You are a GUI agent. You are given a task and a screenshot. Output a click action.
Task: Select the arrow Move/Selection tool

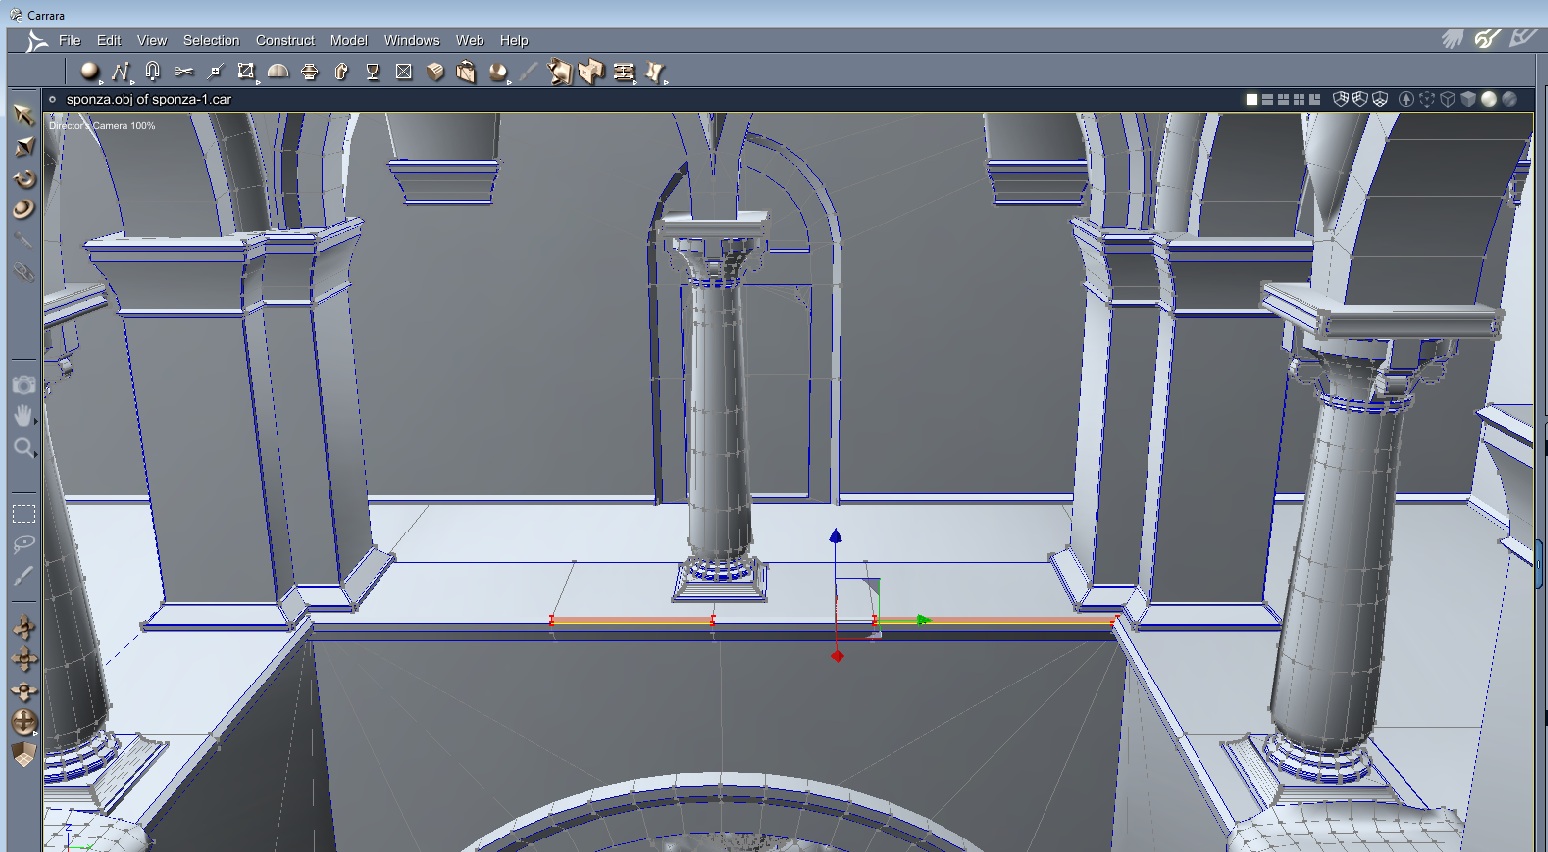pyautogui.click(x=24, y=114)
